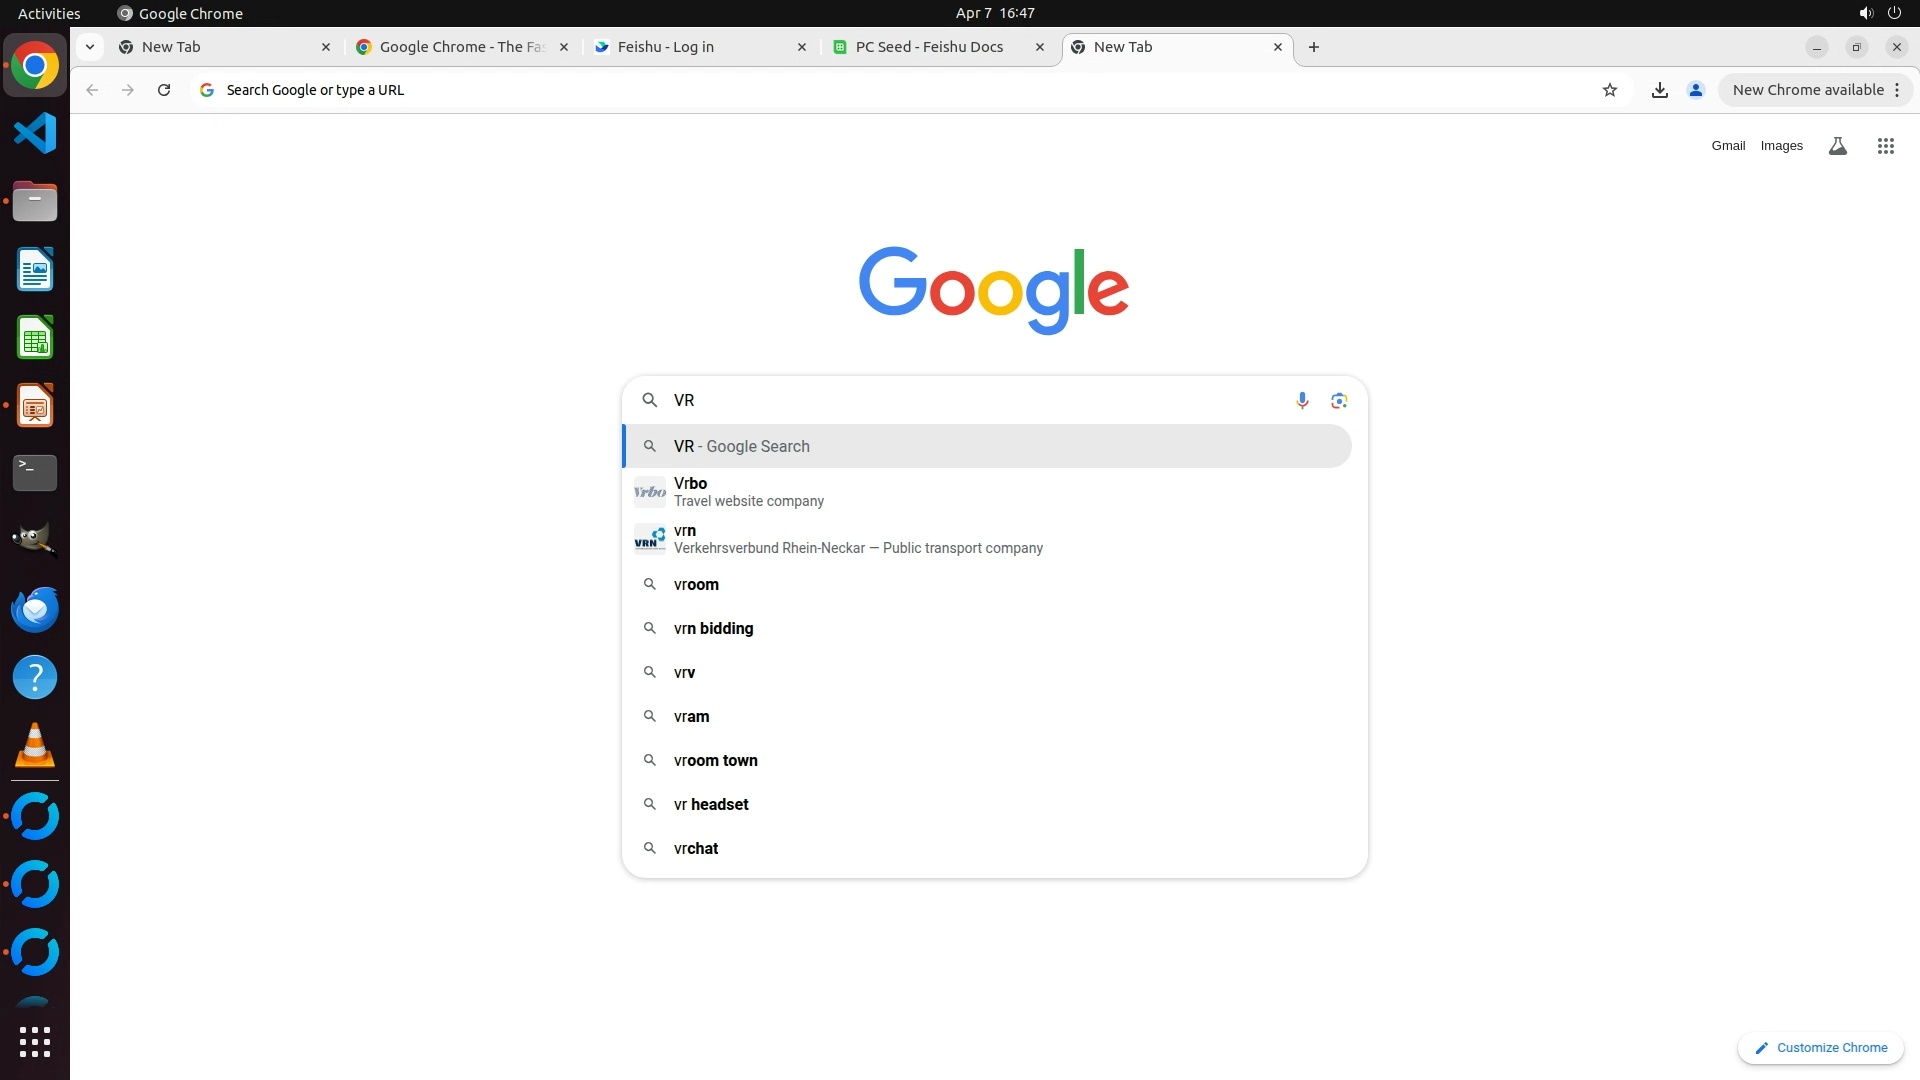
Task: Bookmark this tab with the star icon
Action: 1609,90
